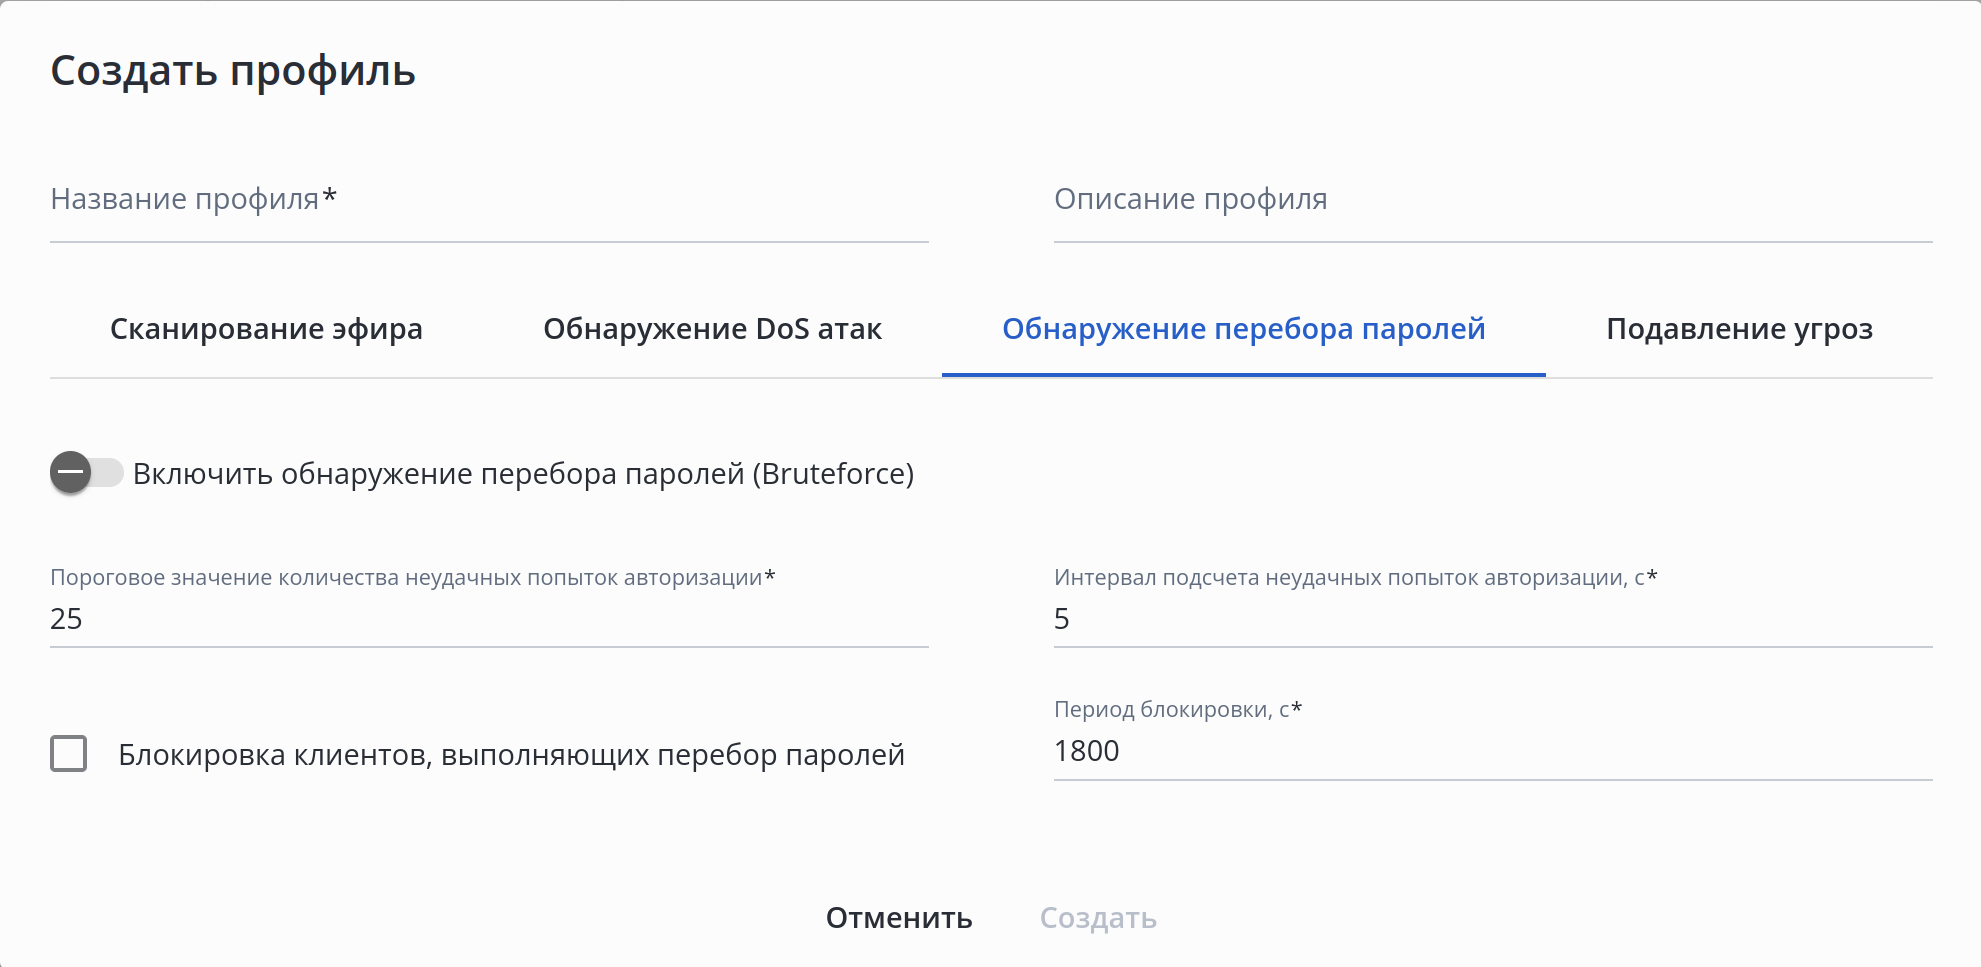1981x967 pixels.
Task: Switch to the 'Сканирование эфира' tab
Action: click(x=266, y=329)
